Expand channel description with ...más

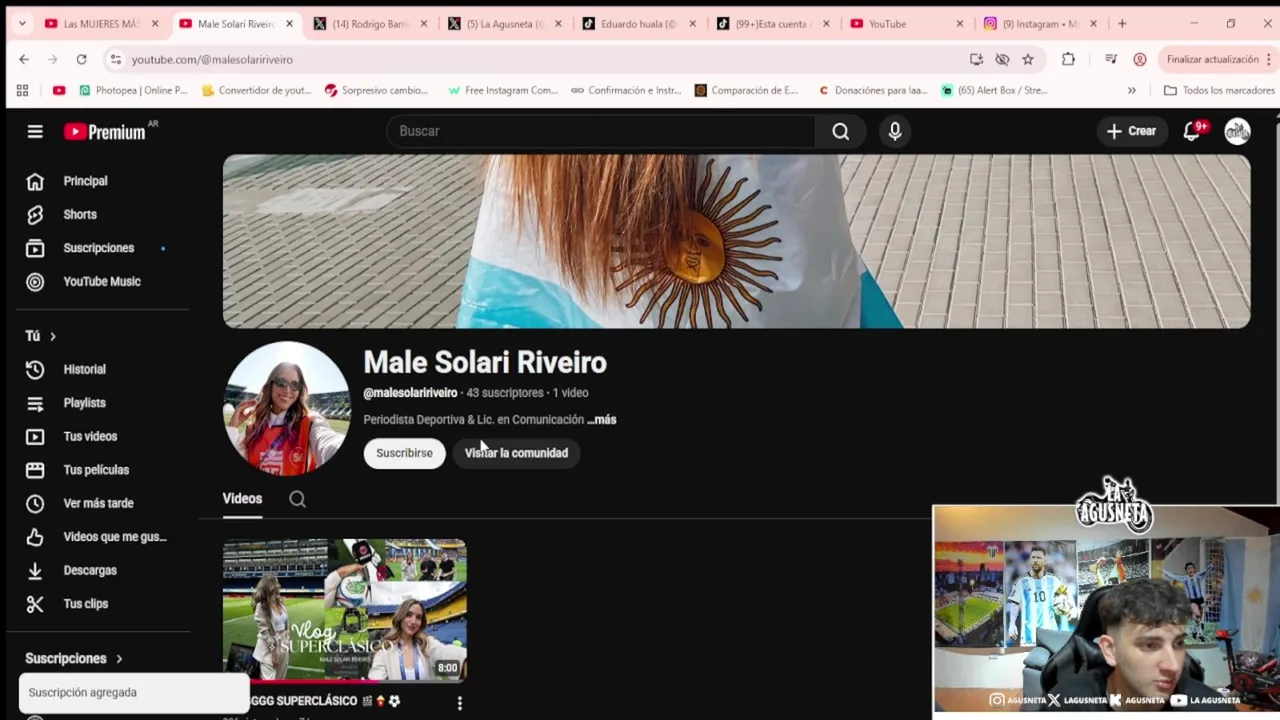[x=602, y=420]
